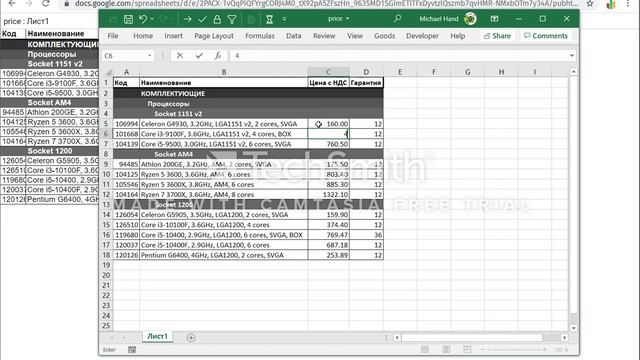The width and height of the screenshot is (640, 360).
Task: Click warranty cell showing 36
Action: pos(366,235)
